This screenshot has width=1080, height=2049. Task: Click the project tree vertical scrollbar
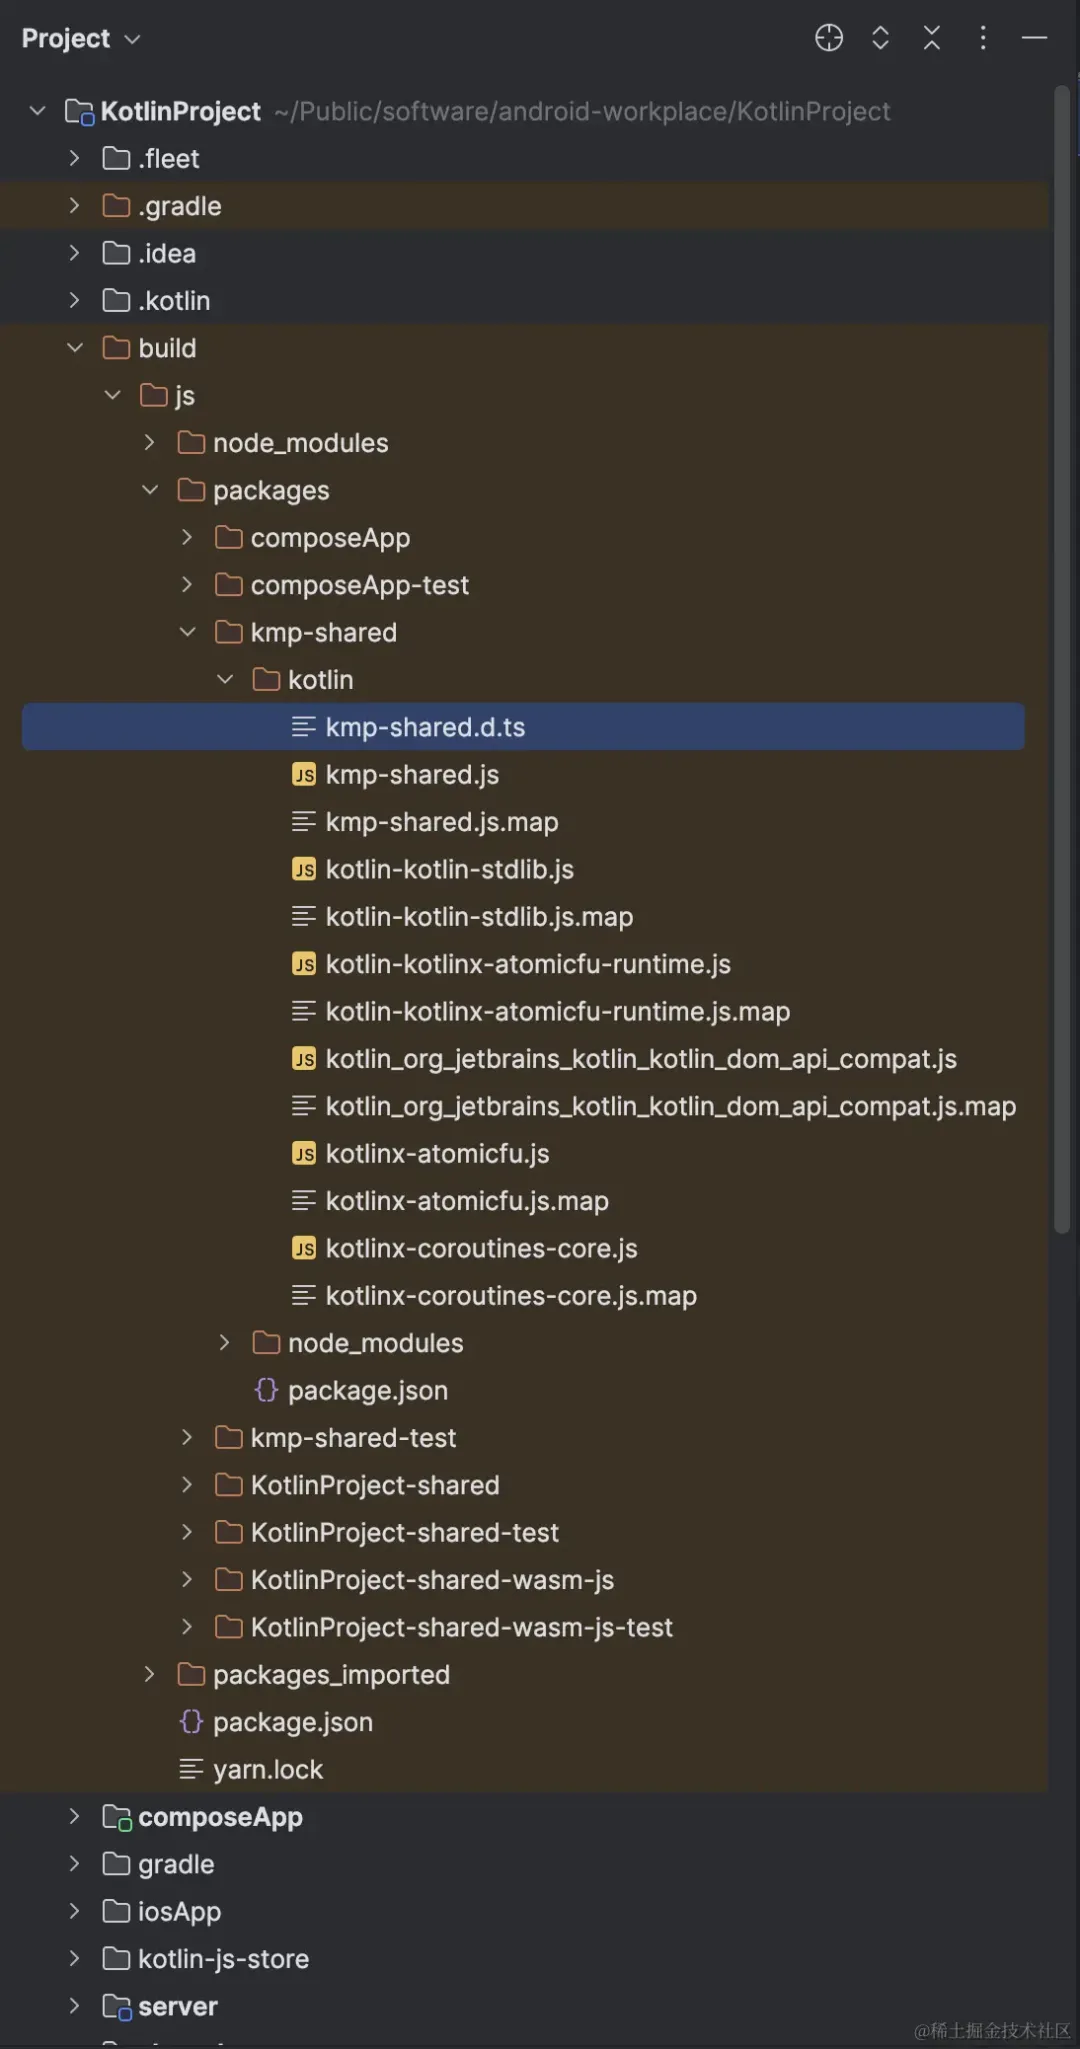(1062, 660)
